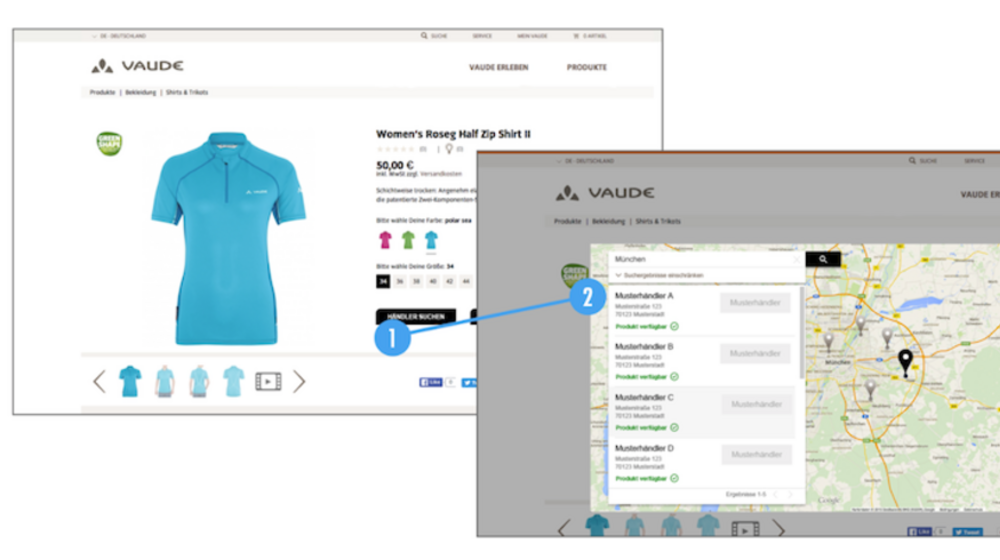1000x560 pixels.
Task: Open VAUDE ERLEBEN navigation on product page
Action: (499, 67)
